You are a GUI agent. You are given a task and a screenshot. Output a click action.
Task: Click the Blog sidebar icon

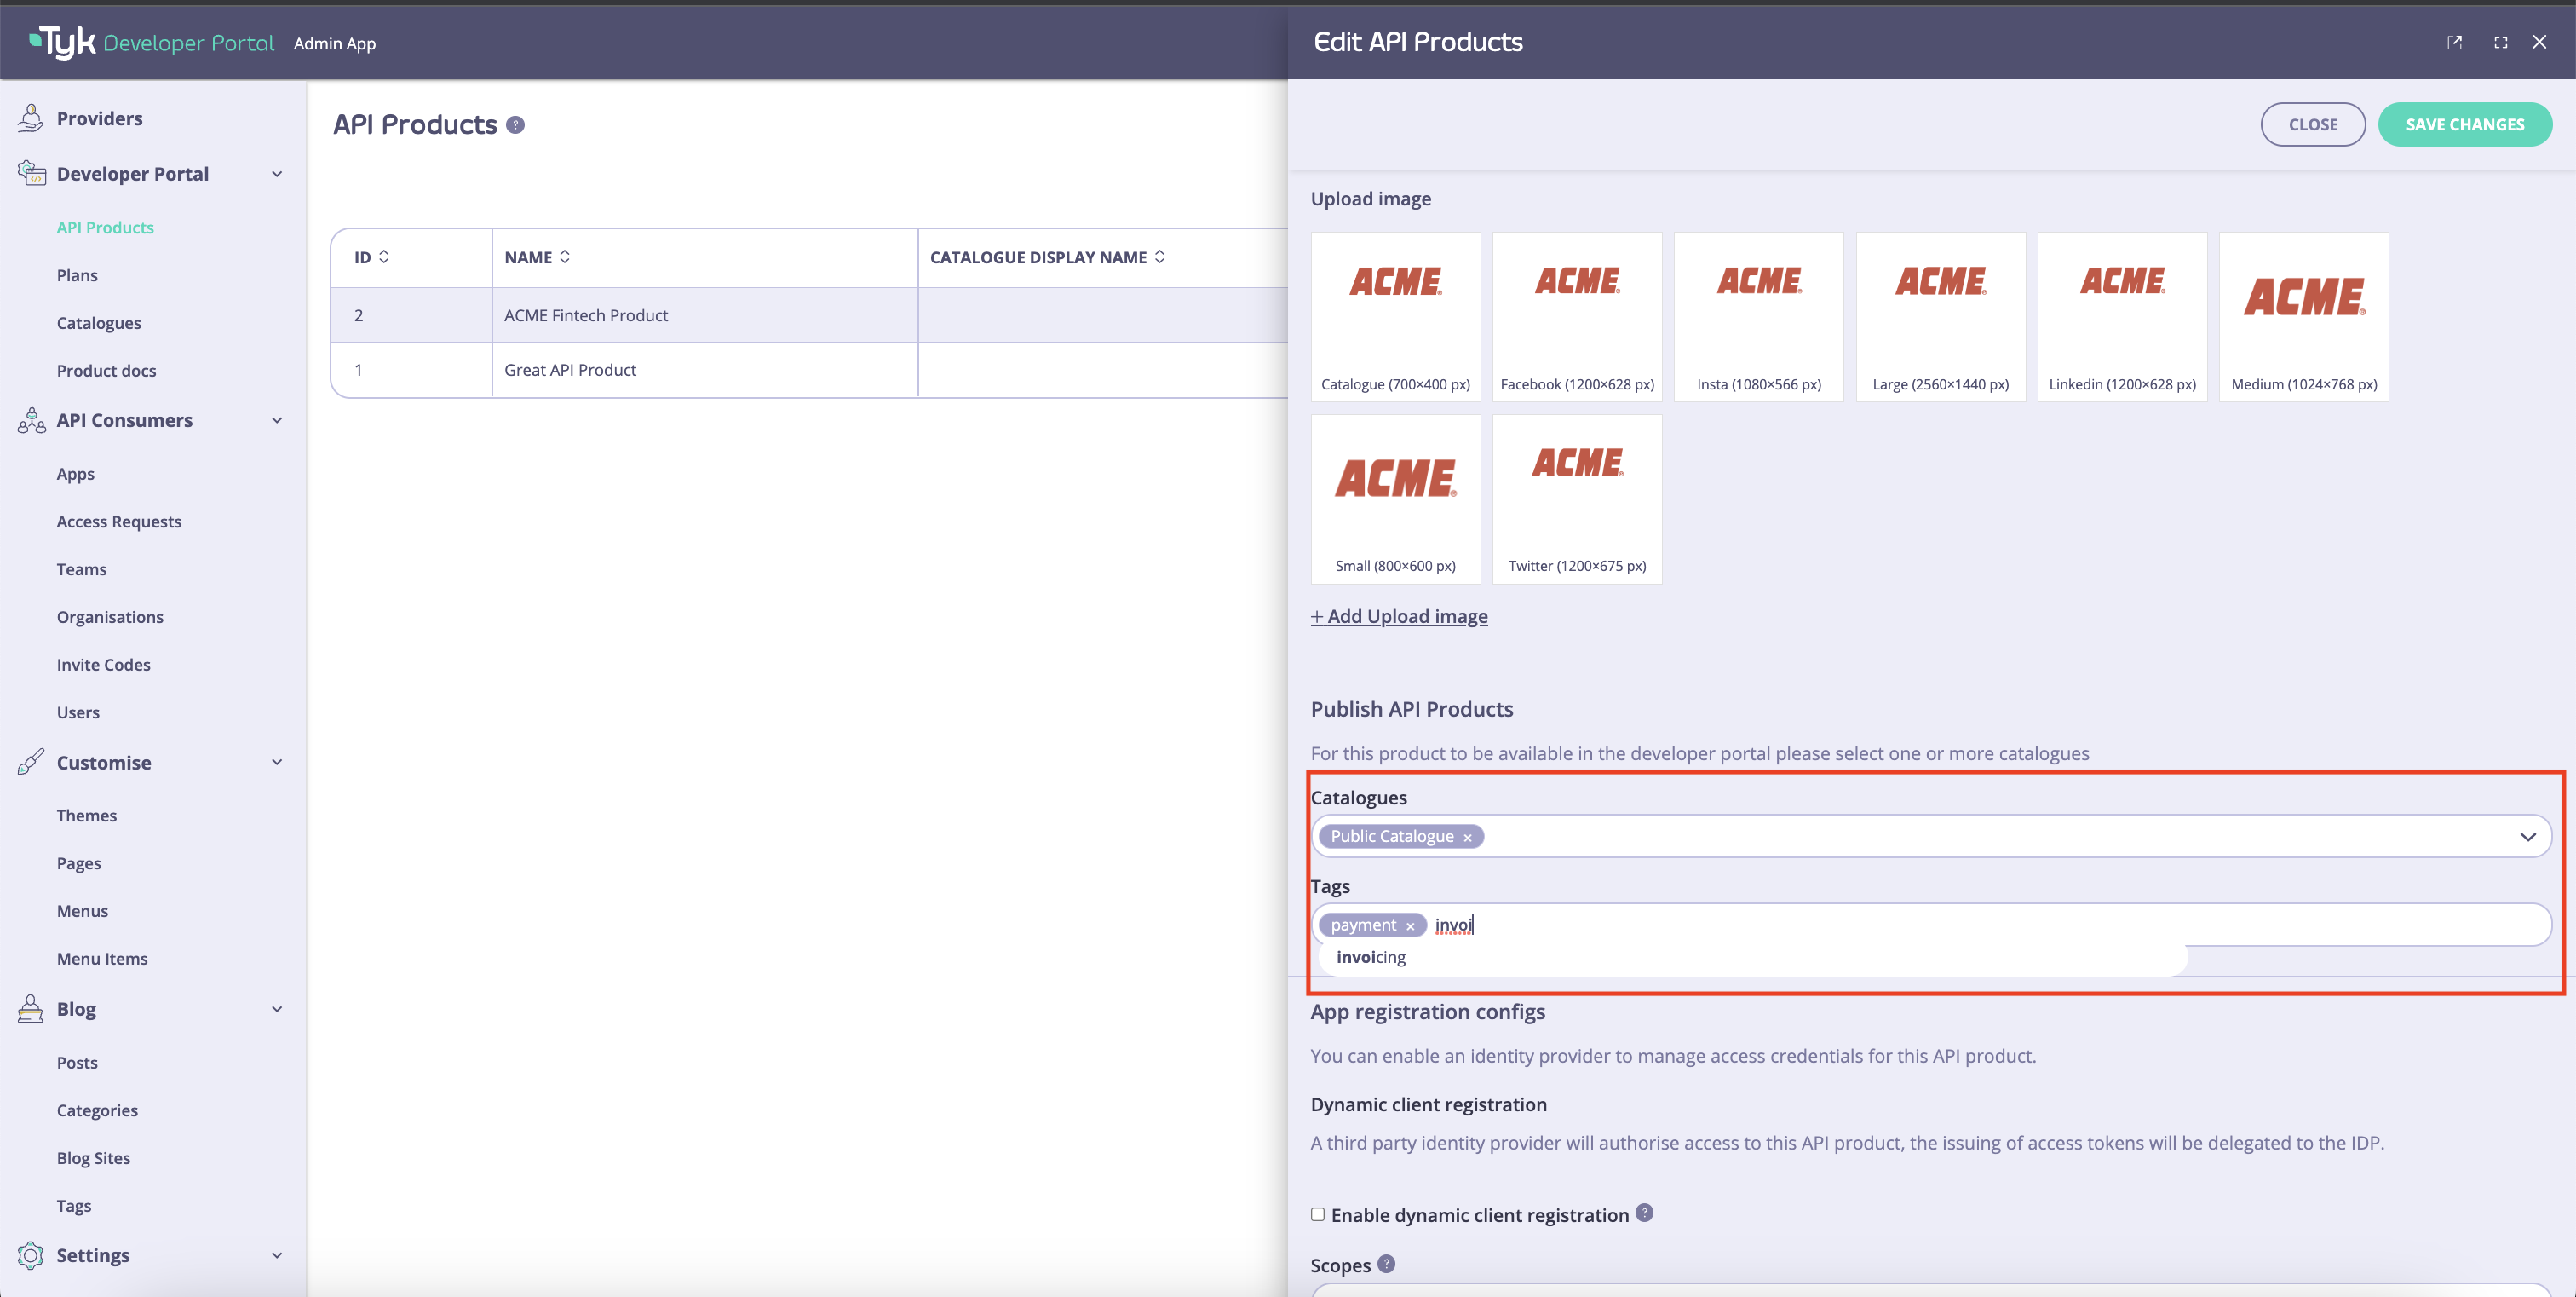pyautogui.click(x=31, y=1008)
